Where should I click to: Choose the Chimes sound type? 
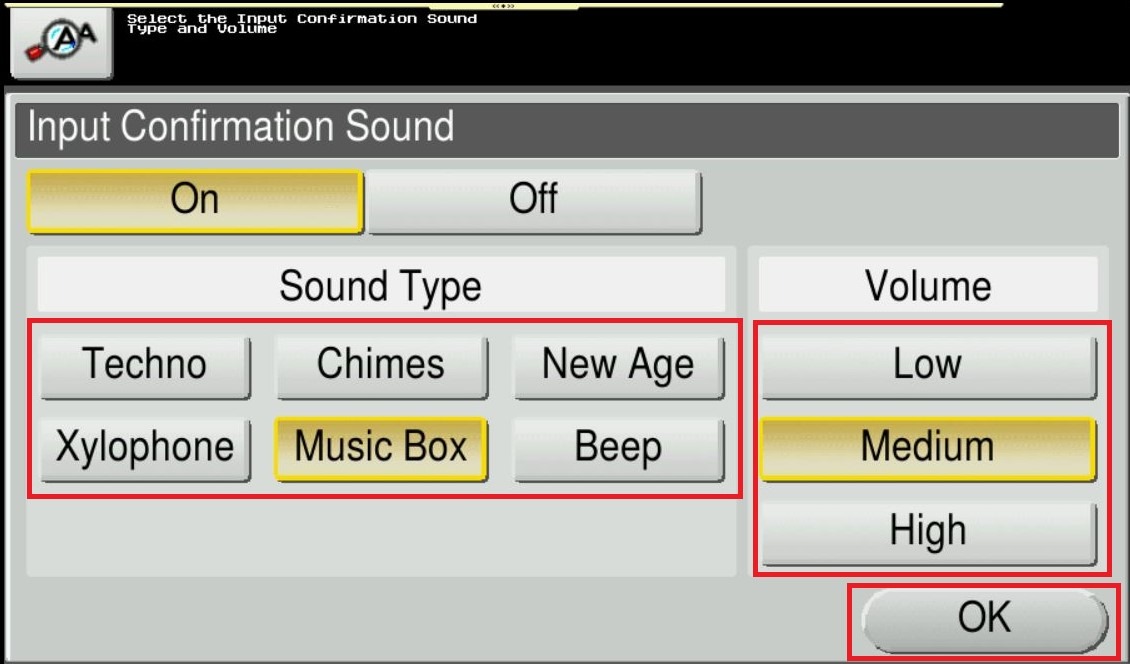pos(381,365)
